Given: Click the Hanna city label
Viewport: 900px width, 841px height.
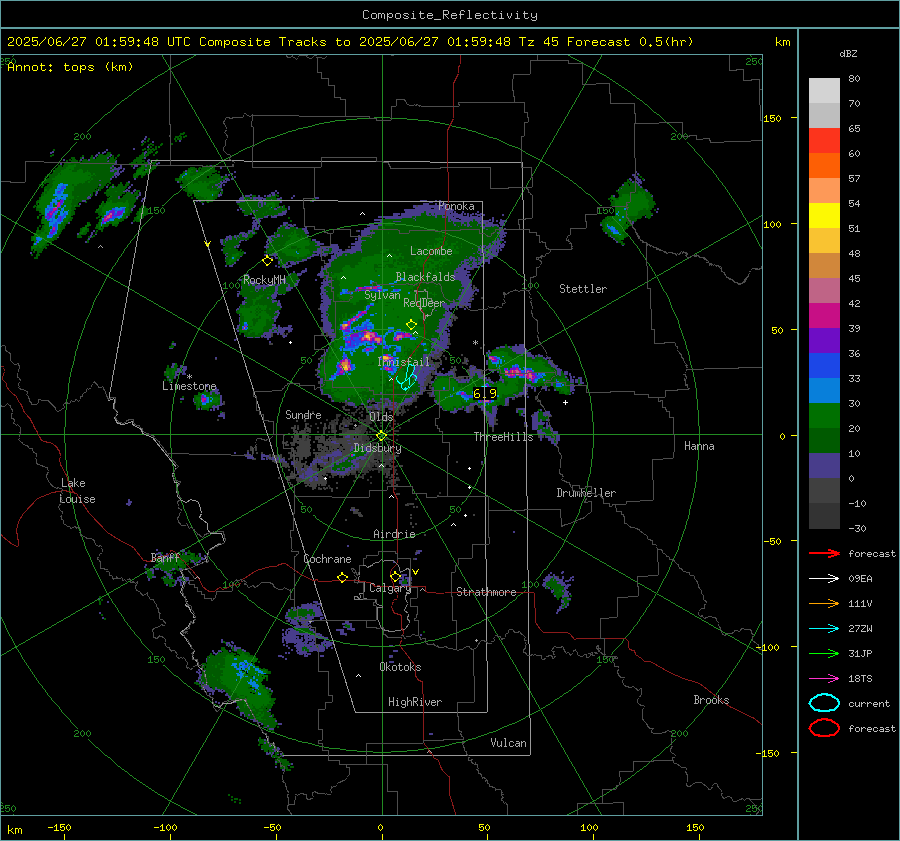Looking at the screenshot, I should point(699,446).
